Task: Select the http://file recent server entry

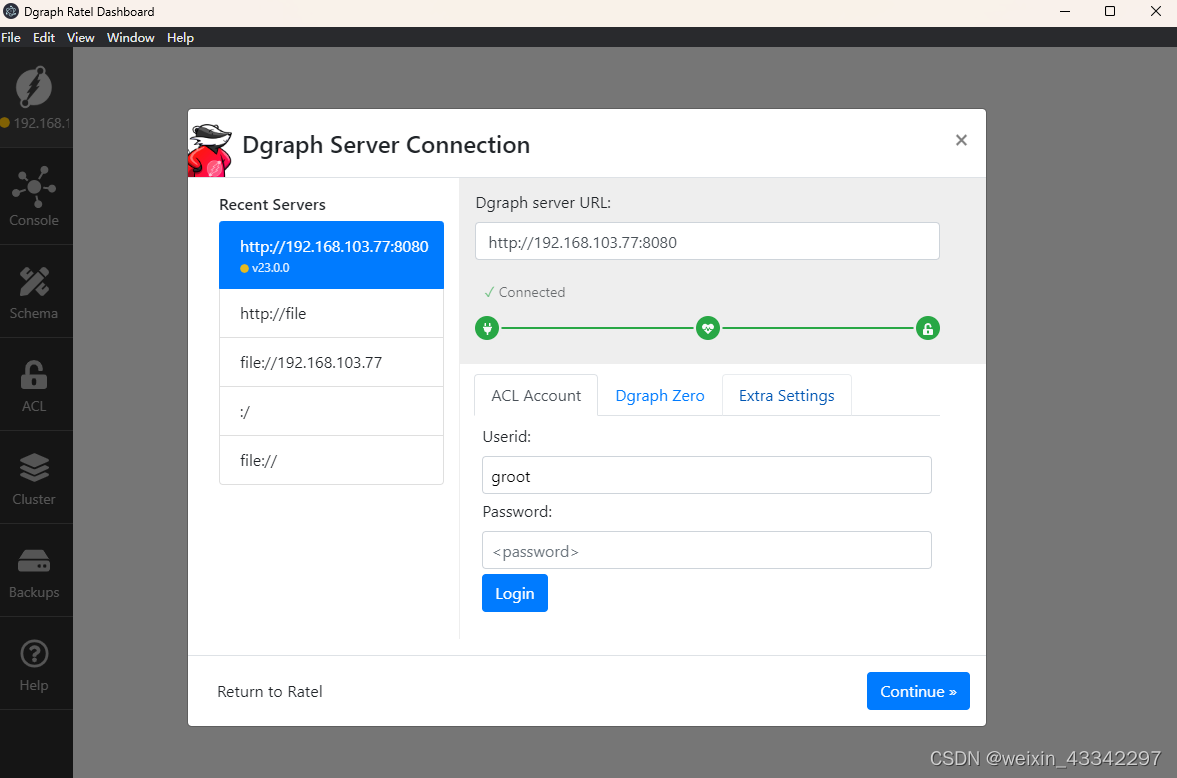Action: tap(331, 313)
